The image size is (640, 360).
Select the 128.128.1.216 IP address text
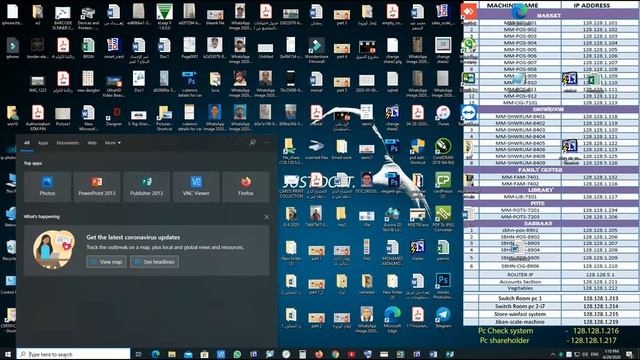pos(596,331)
